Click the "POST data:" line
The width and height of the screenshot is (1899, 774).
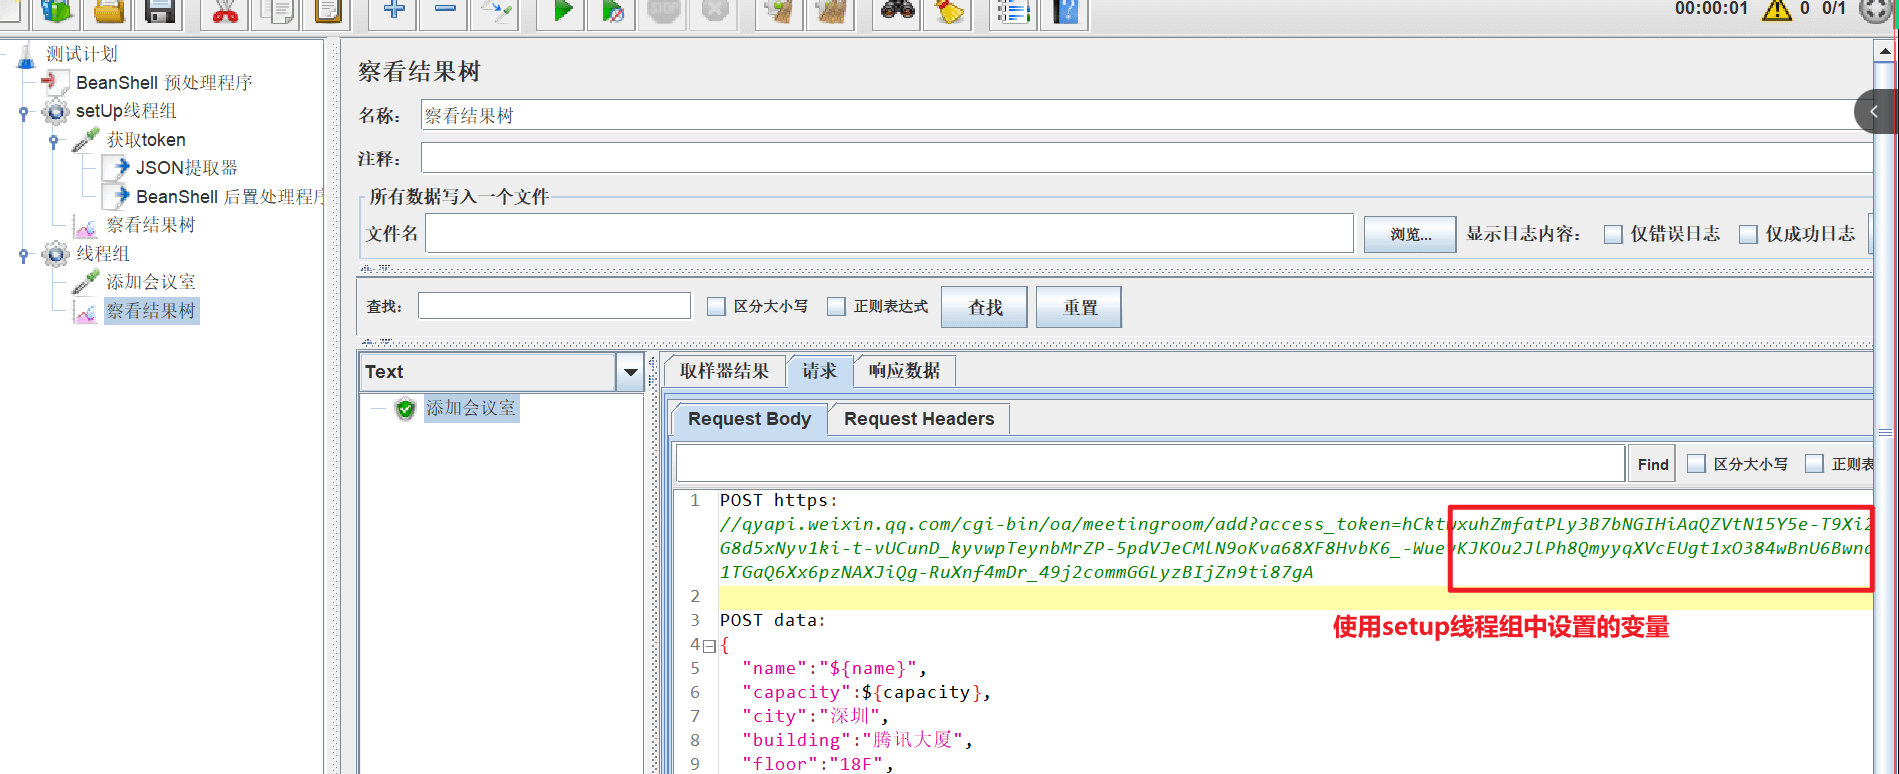(x=773, y=620)
